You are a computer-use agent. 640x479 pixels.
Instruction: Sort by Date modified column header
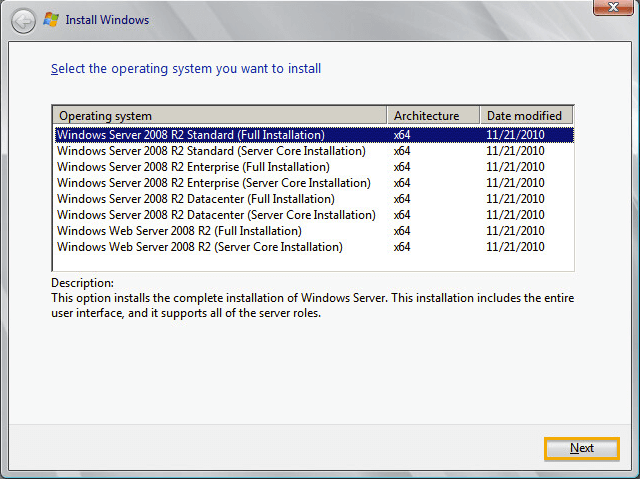click(526, 115)
